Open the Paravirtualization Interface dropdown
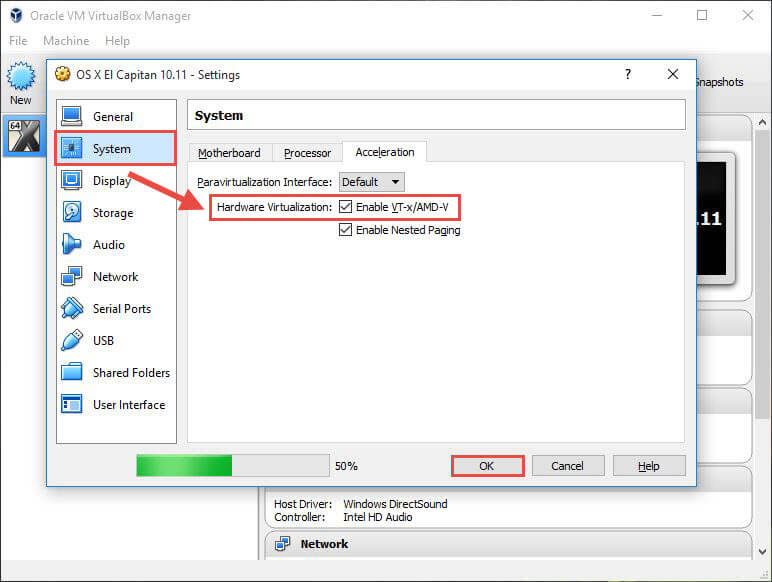 372,182
